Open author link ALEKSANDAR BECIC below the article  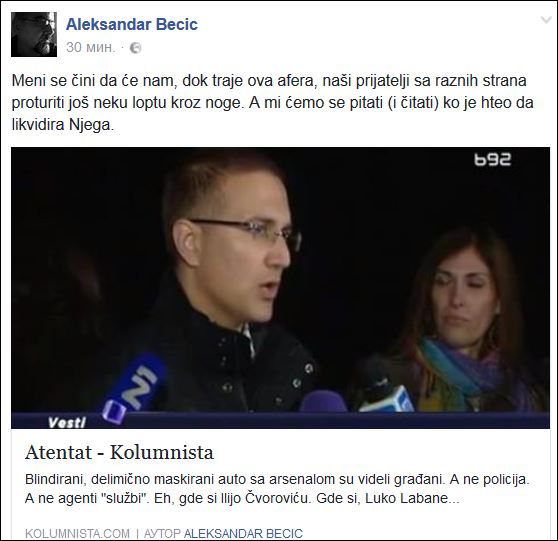click(x=243, y=534)
